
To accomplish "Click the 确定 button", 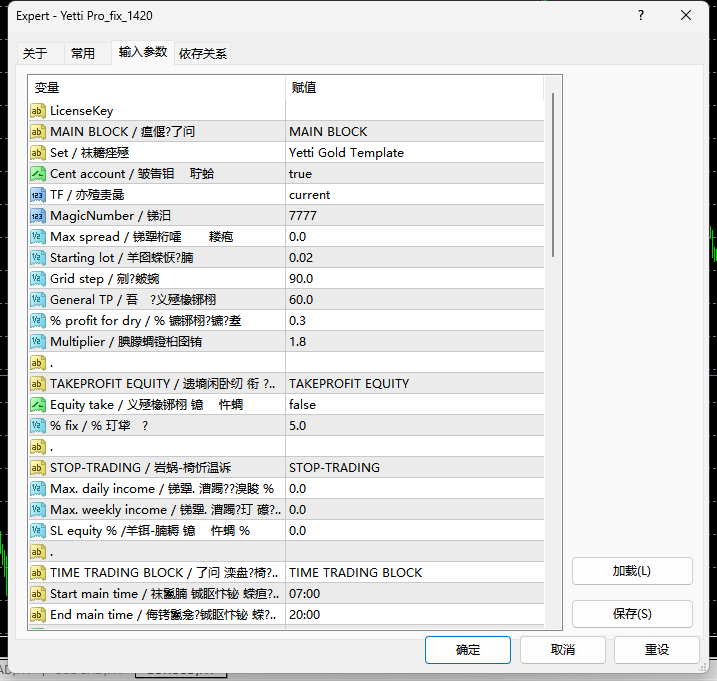I will [x=468, y=650].
